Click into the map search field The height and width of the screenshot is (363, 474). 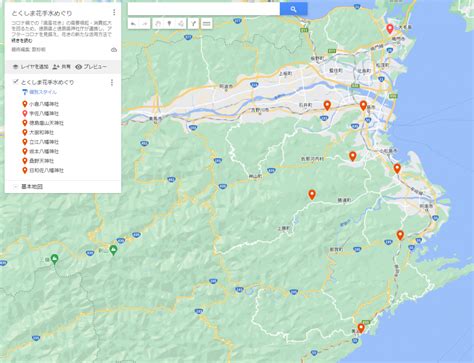click(204, 9)
